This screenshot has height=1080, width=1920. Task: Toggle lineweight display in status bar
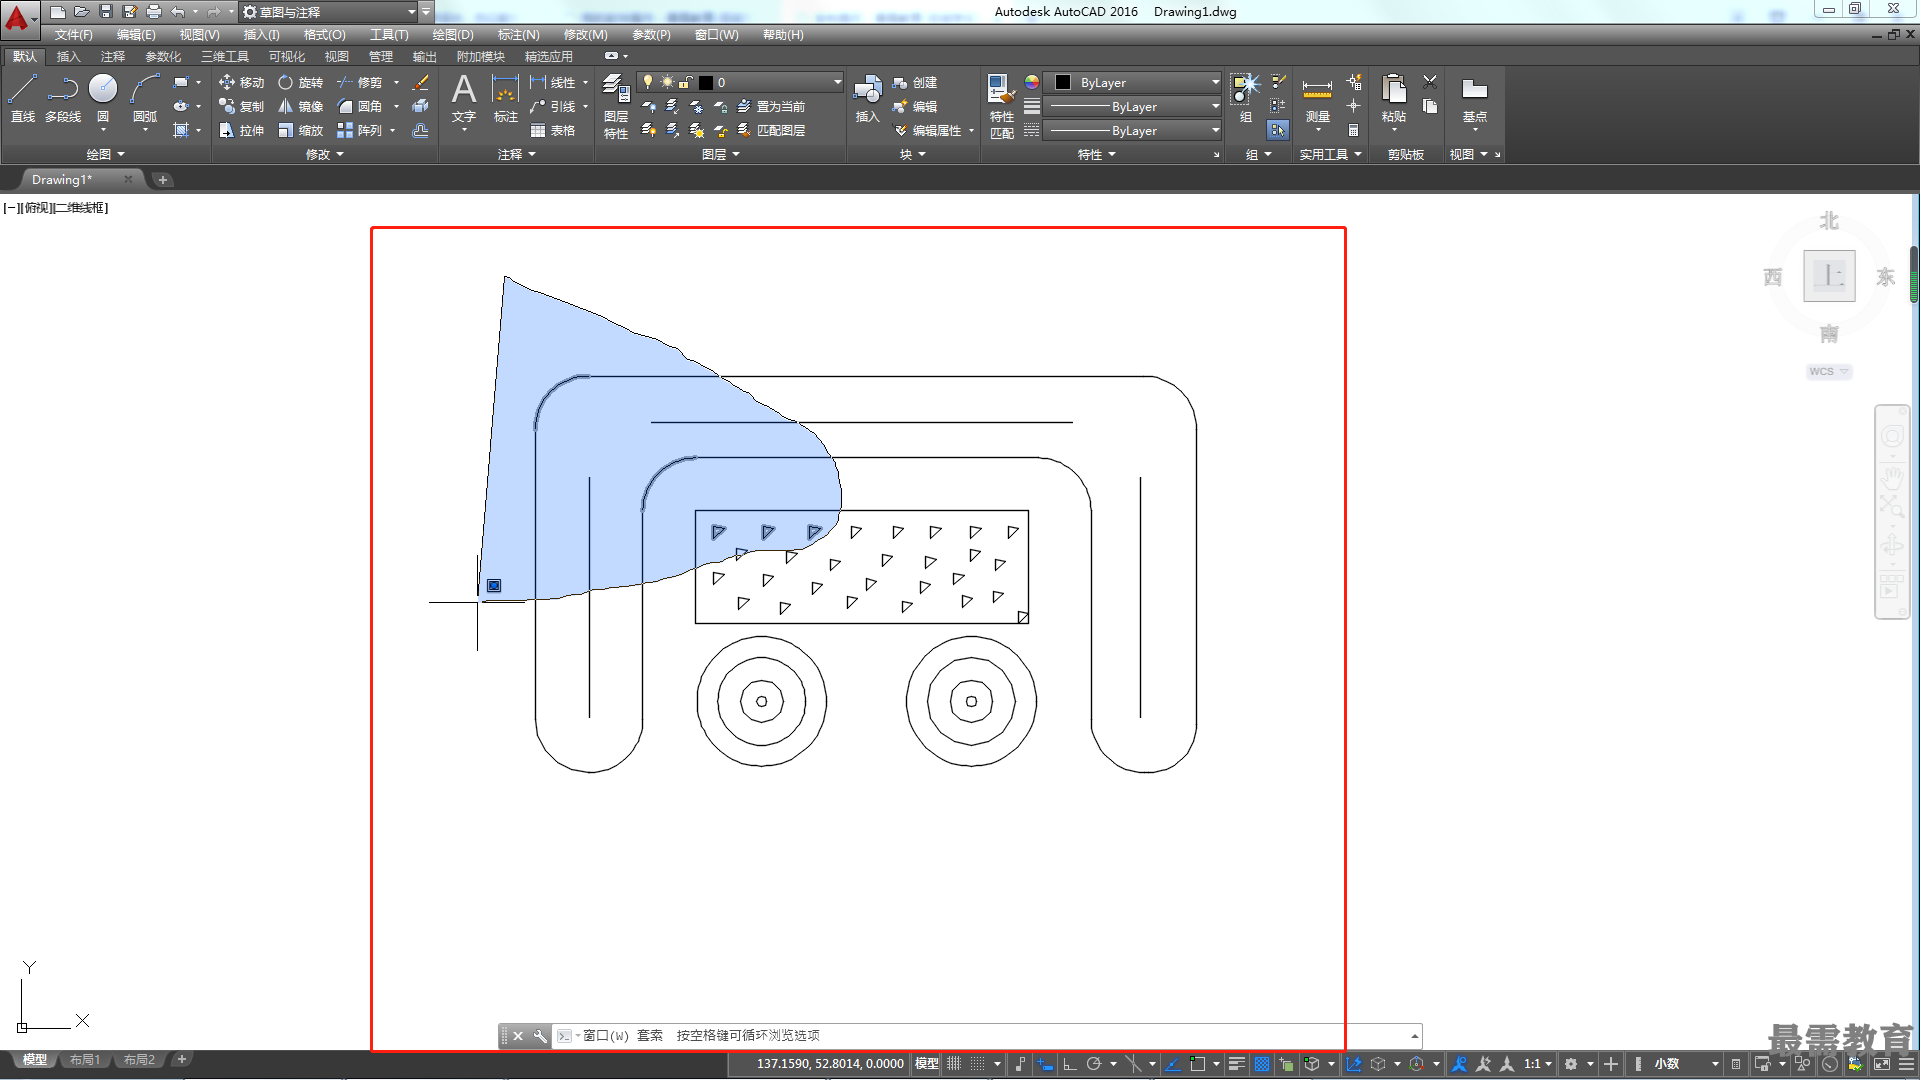coord(1236,1064)
